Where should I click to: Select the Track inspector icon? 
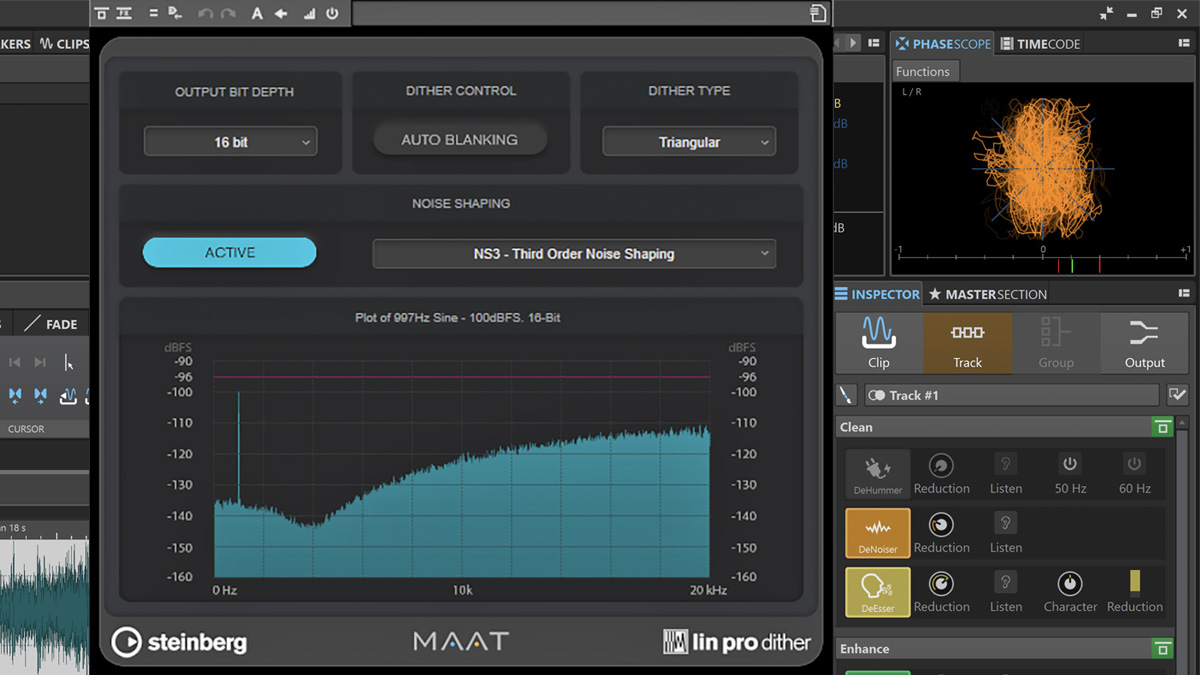point(968,342)
